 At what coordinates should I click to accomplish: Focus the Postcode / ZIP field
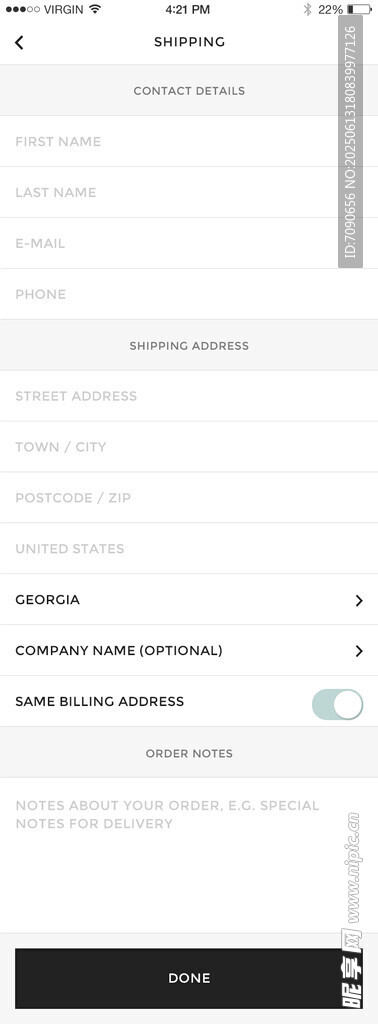(x=189, y=498)
